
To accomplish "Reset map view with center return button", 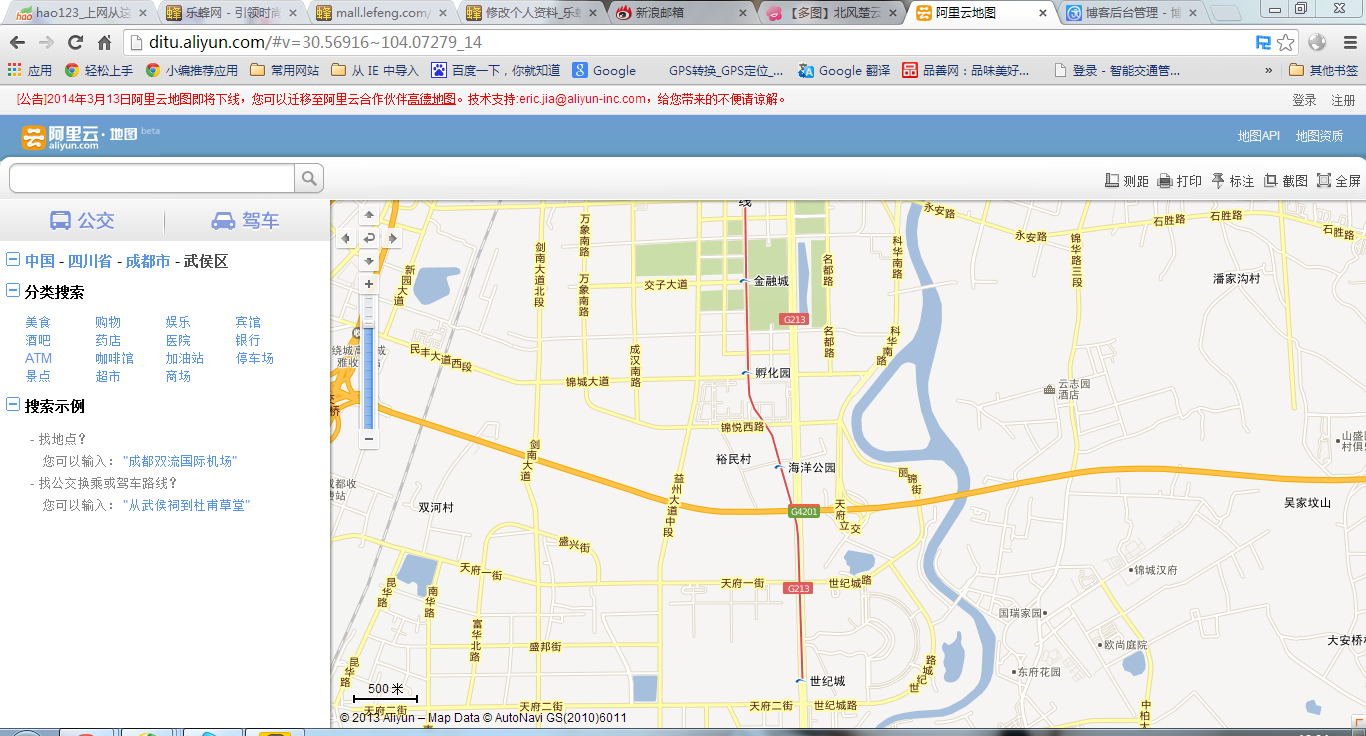I will [x=369, y=238].
